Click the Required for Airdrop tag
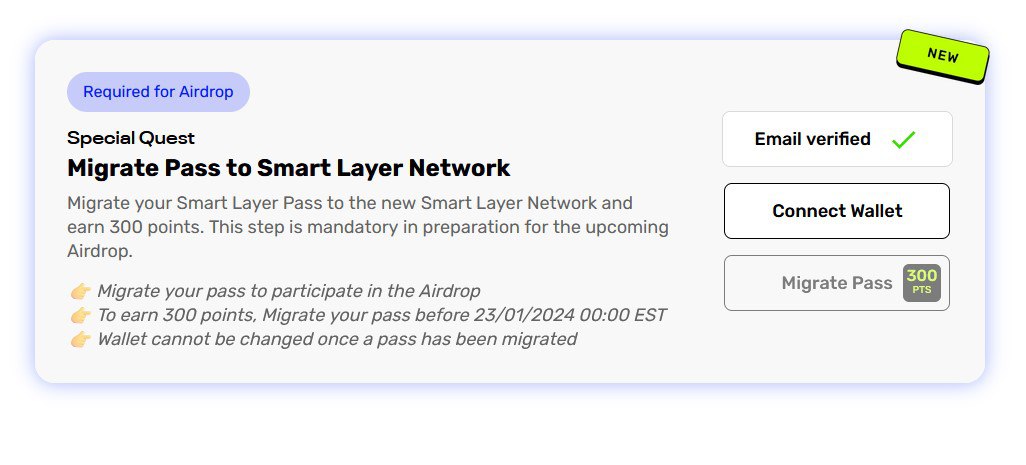 (x=158, y=92)
